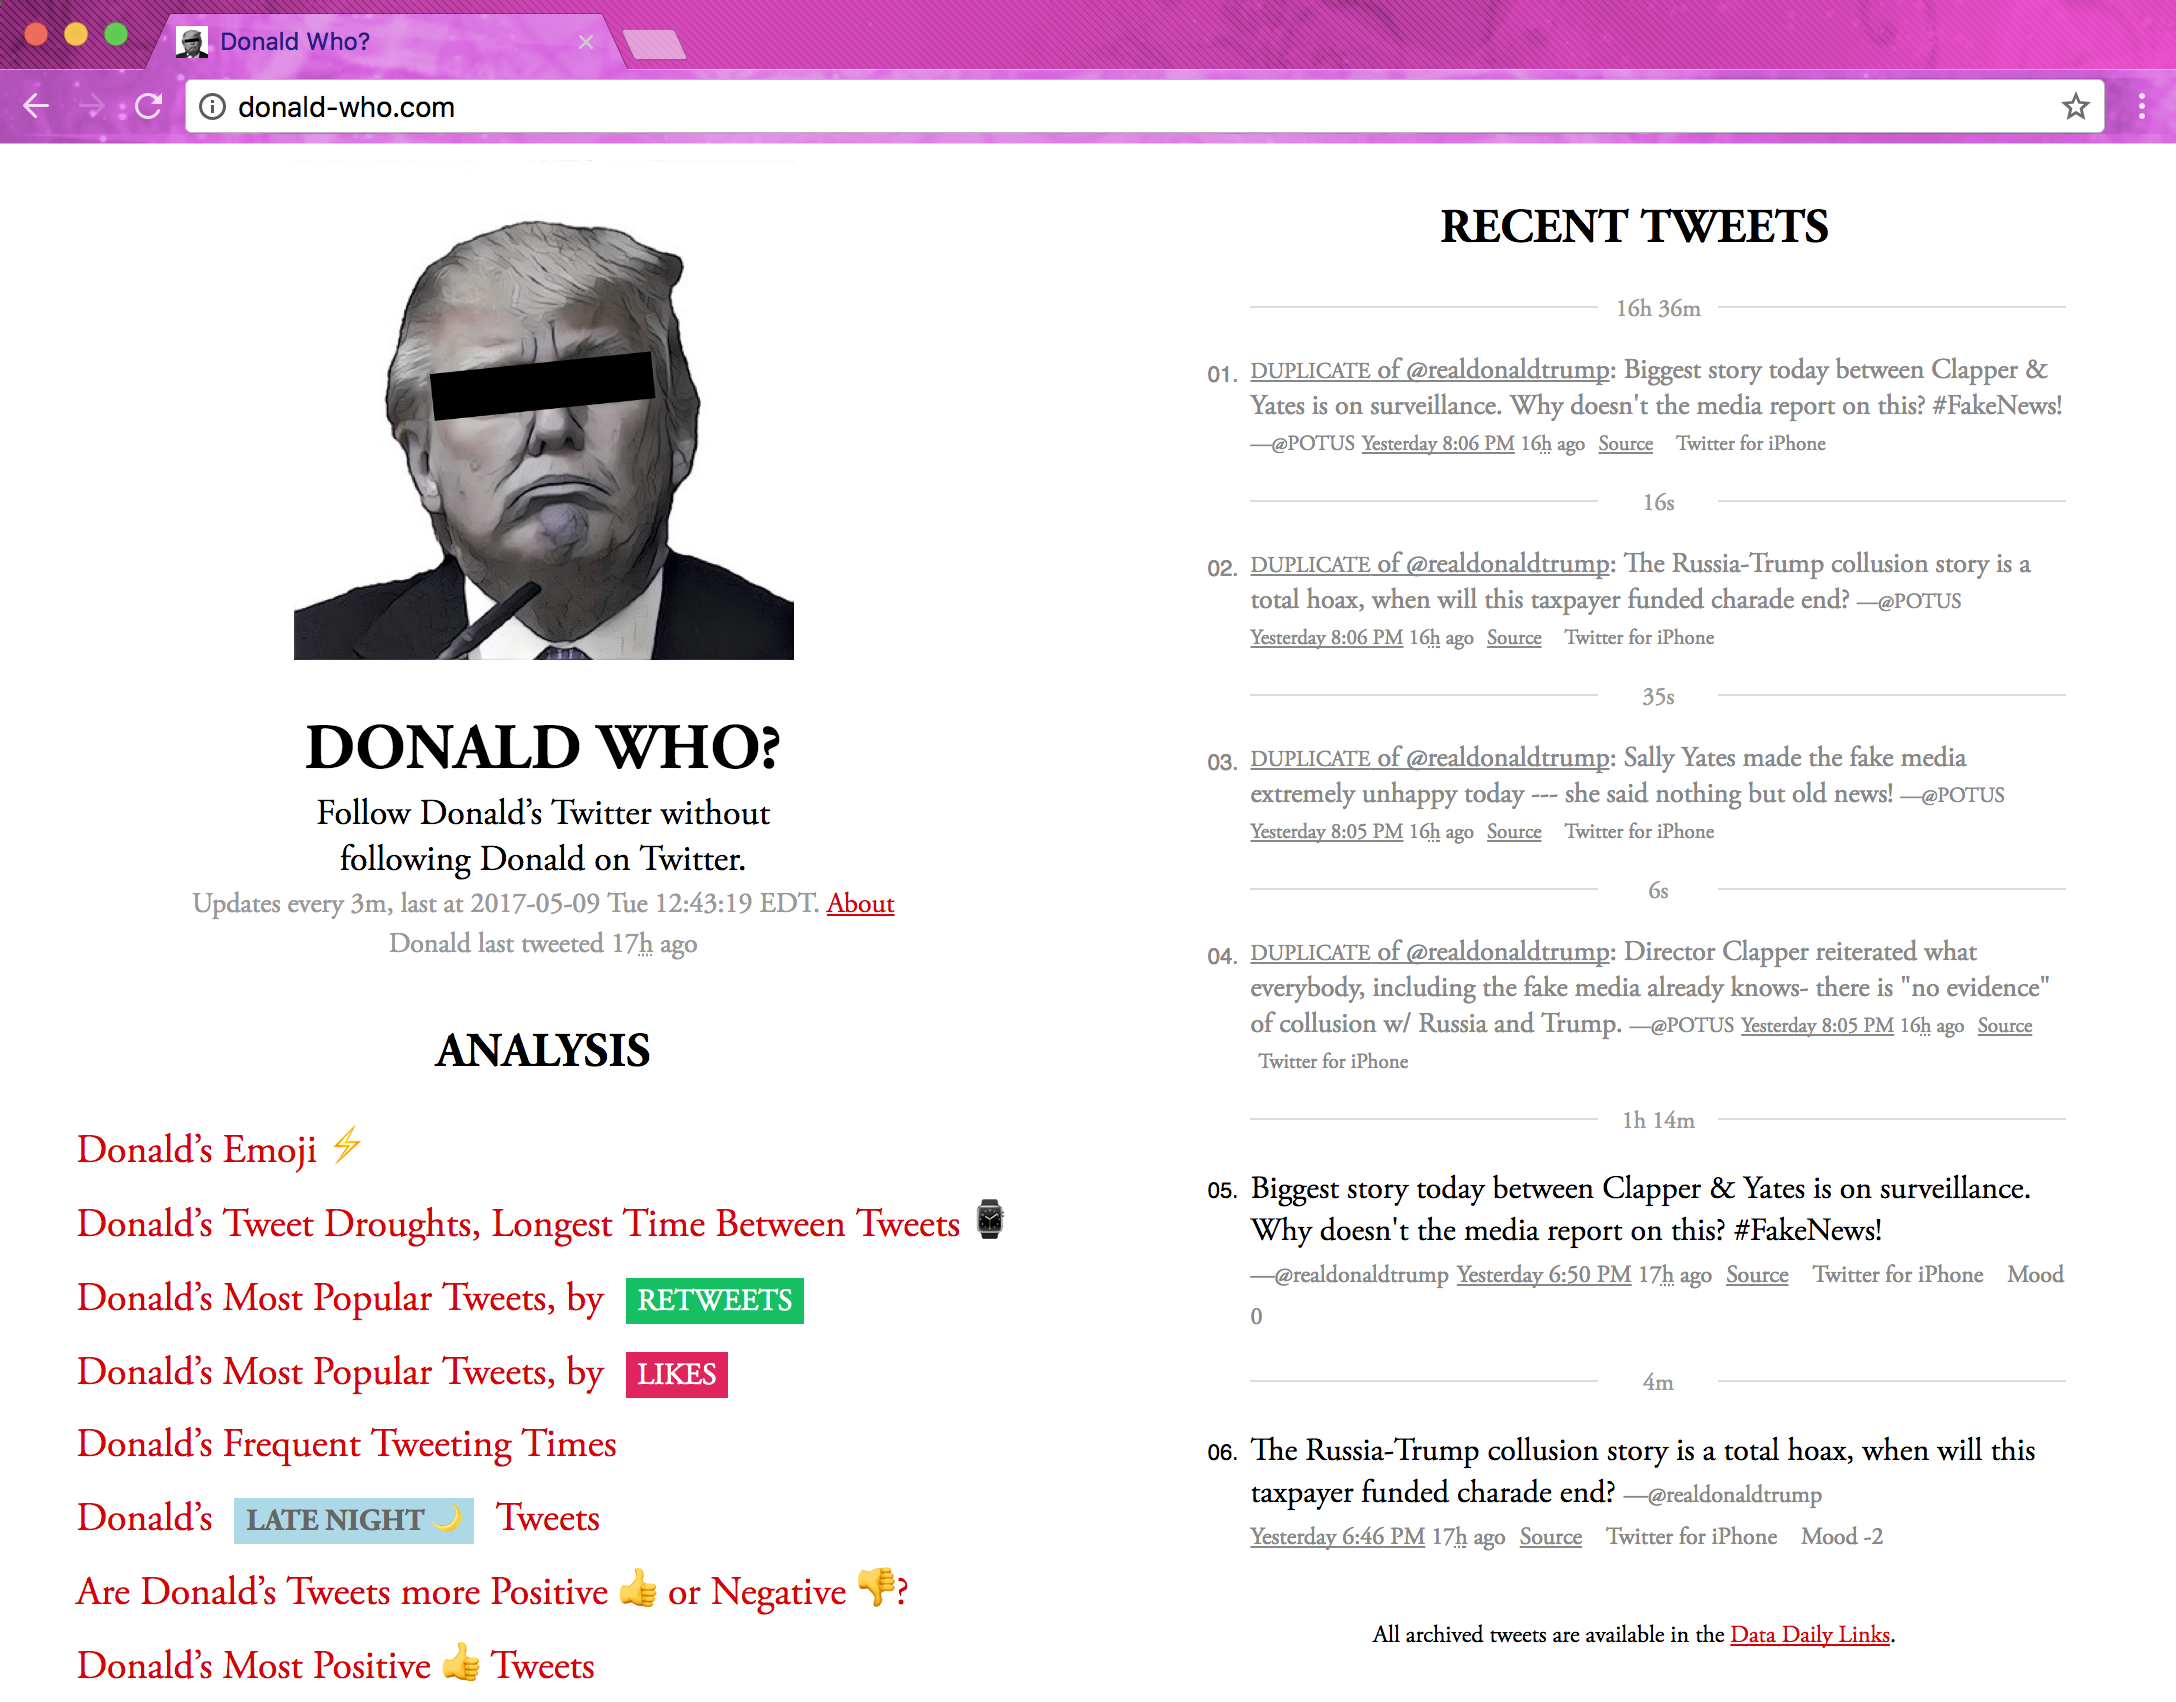Click DUPLICATE of @realdonaldtrump on tweet 02
2176x1702 pixels.
coord(1428,564)
